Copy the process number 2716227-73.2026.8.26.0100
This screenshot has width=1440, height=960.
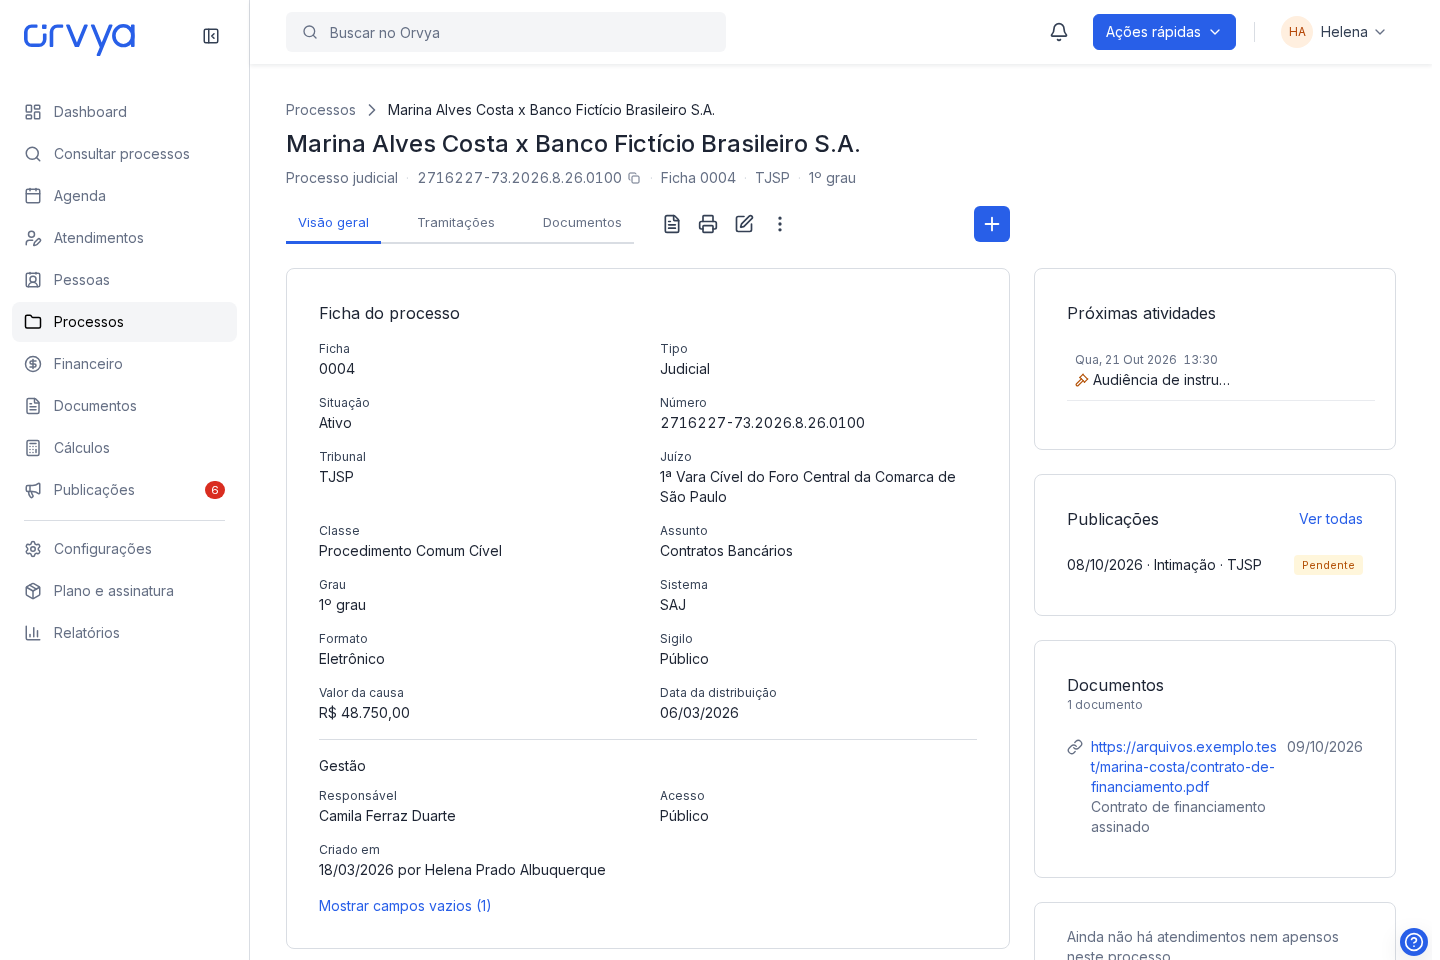tap(634, 178)
